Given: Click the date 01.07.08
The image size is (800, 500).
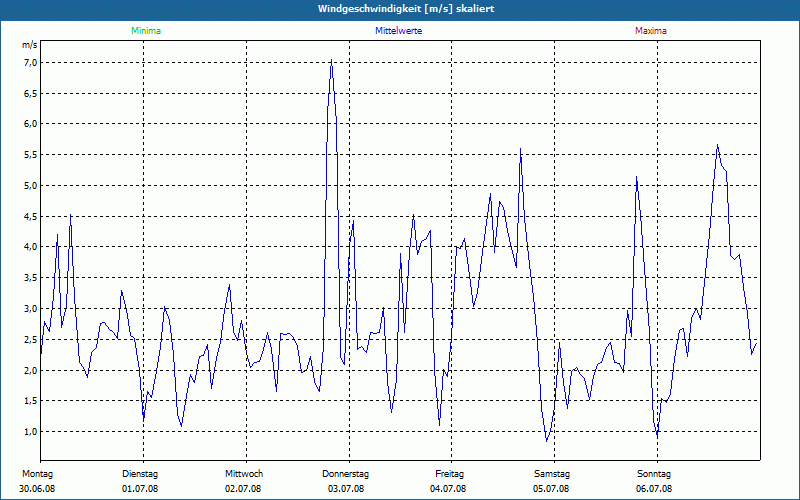Looking at the screenshot, I should click(140, 489).
